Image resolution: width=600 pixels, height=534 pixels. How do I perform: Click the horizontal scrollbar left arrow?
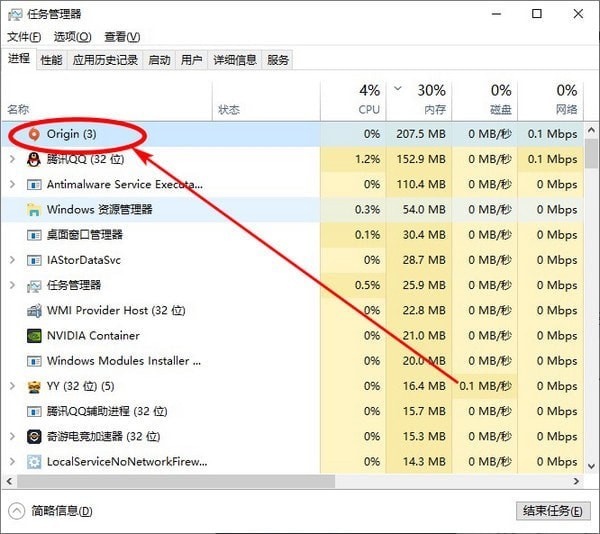pyautogui.click(x=9, y=481)
